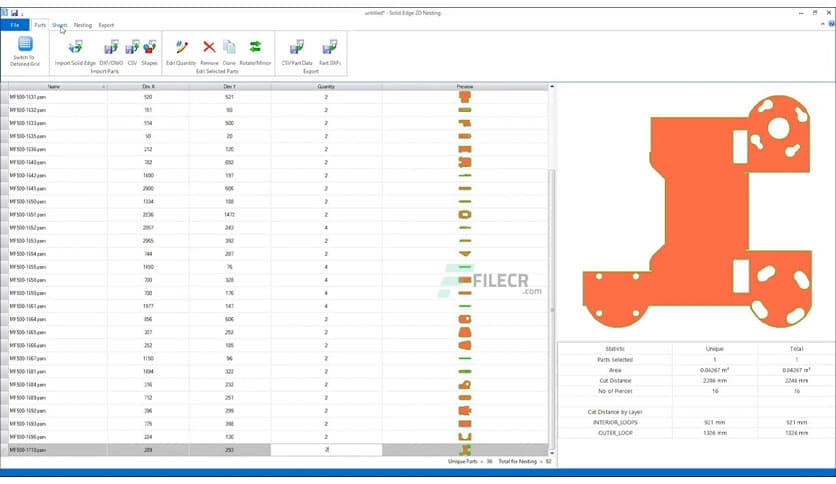This screenshot has height=484, width=836.
Task: Click the parts list vertical scrollbar thumb
Action: (x=552, y=309)
